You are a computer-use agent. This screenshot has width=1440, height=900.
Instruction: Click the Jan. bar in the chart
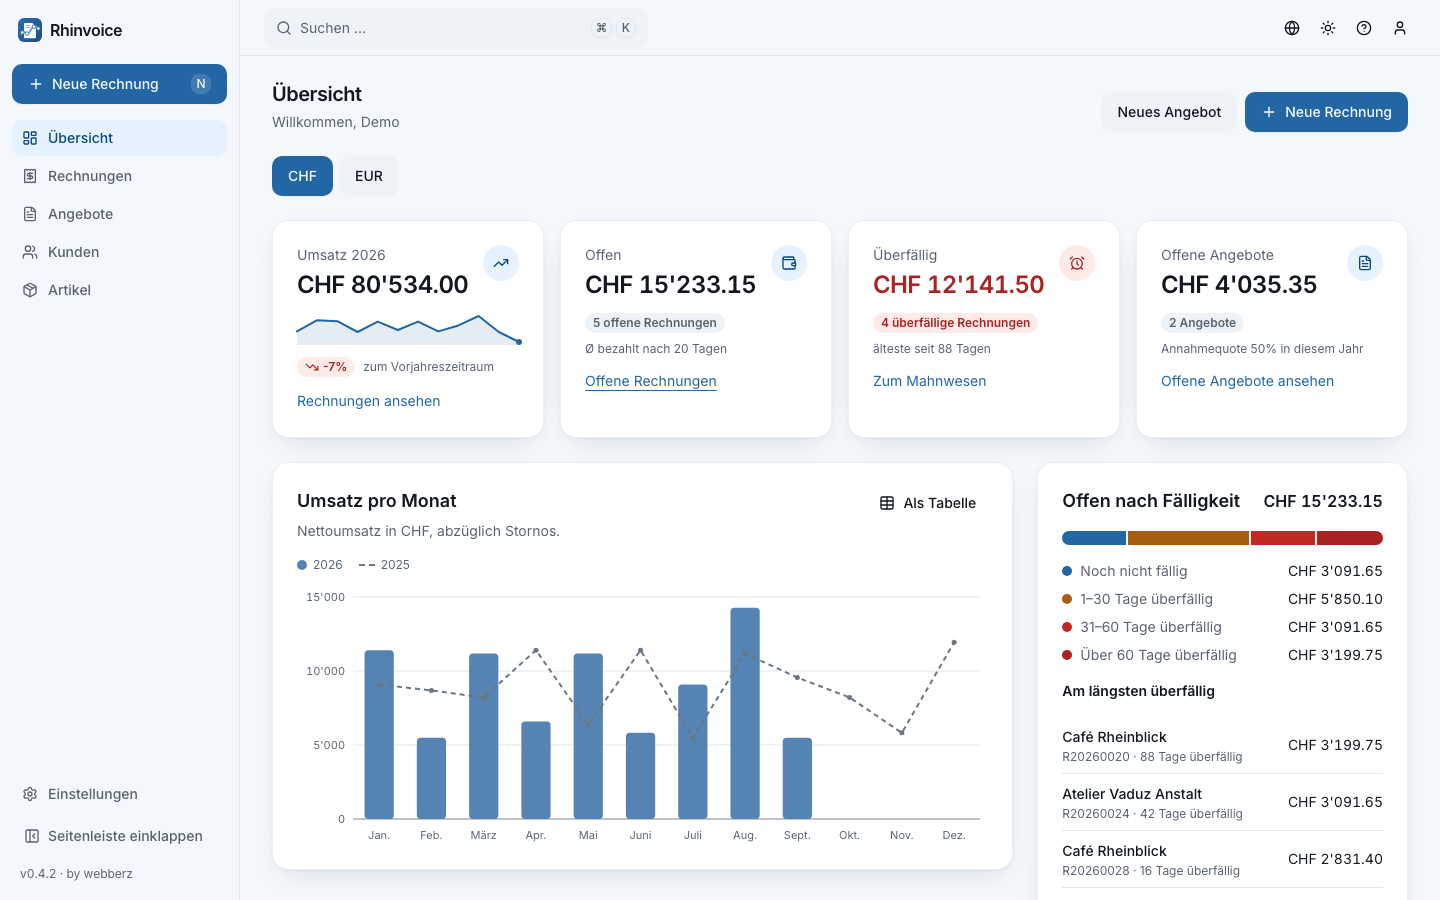coord(379,735)
